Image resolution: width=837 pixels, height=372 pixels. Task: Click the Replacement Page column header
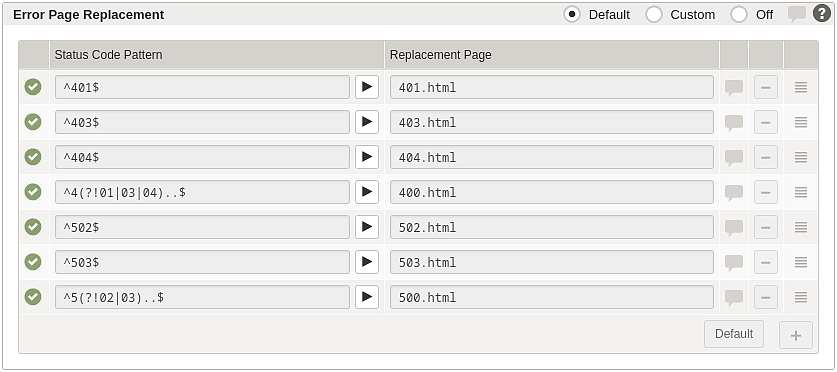coord(441,55)
